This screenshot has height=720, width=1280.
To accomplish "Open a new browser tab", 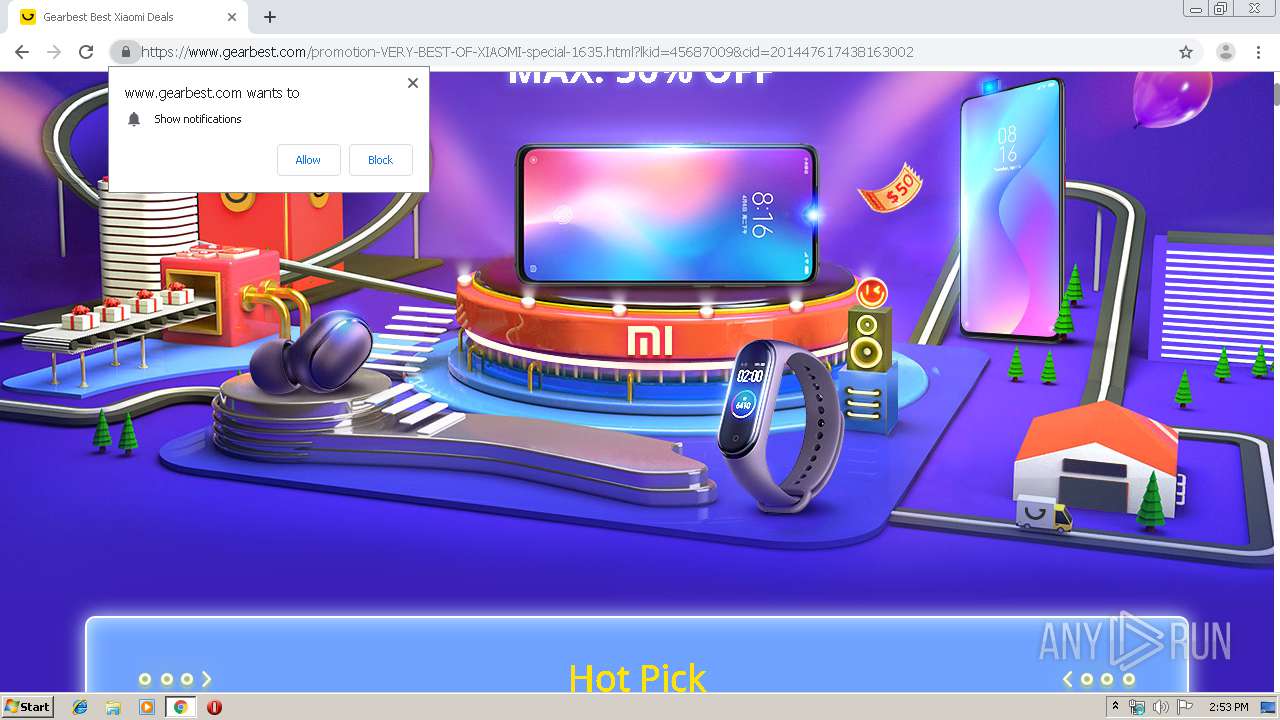I will pyautogui.click(x=270, y=17).
